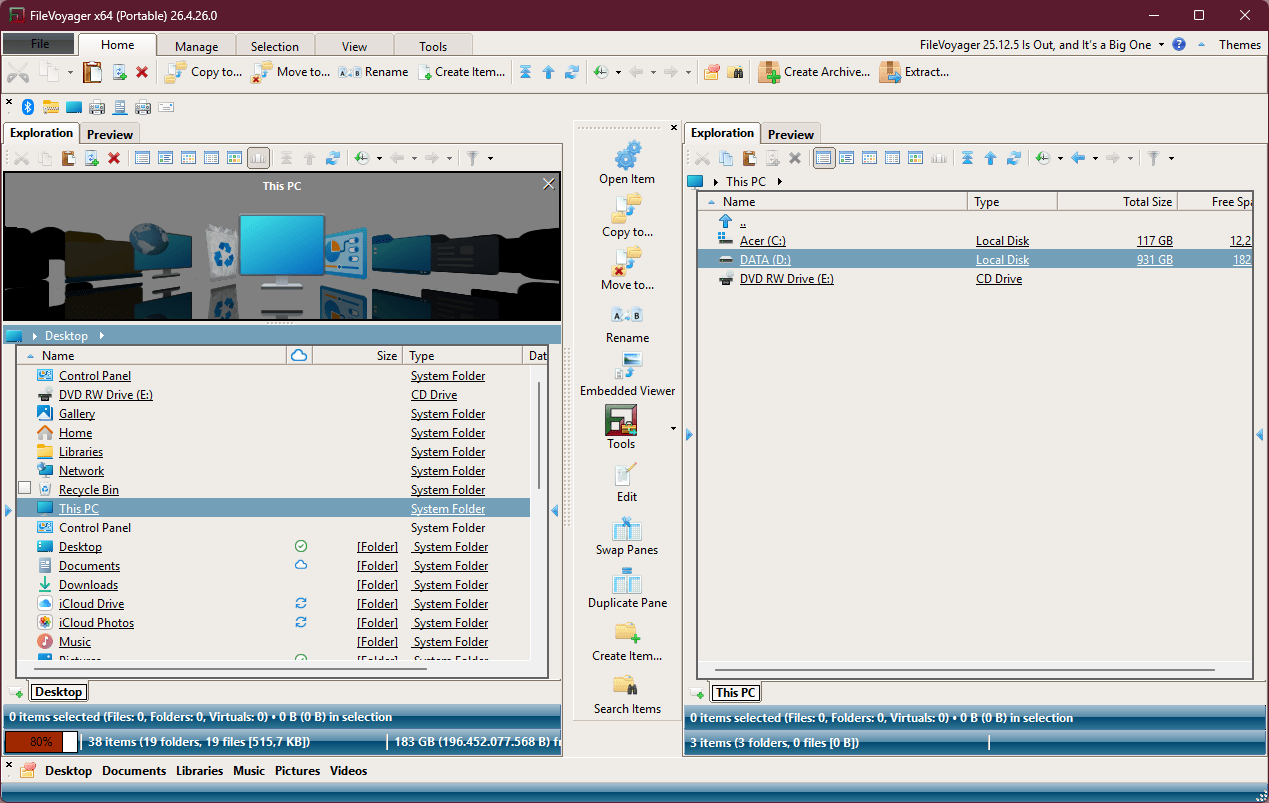Open the Preview tab in right pane
This screenshot has height=803, width=1269.
coord(791,134)
